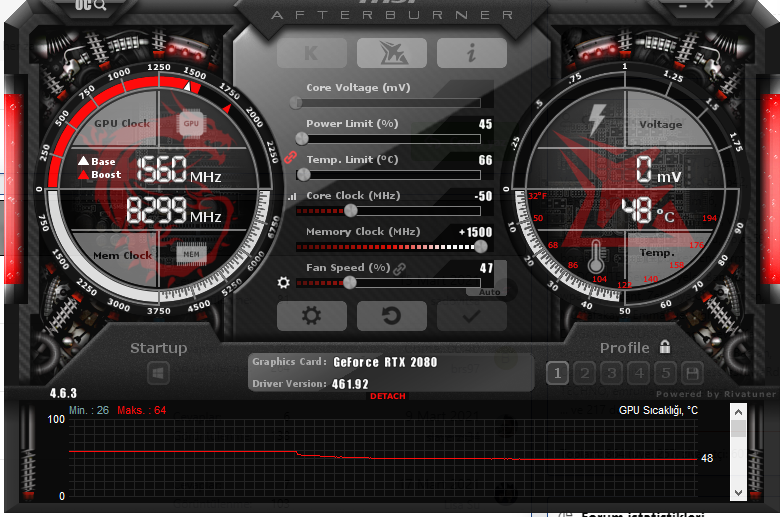
Task: Click the 1560 MHz GPU clock reading
Action: tap(178, 169)
